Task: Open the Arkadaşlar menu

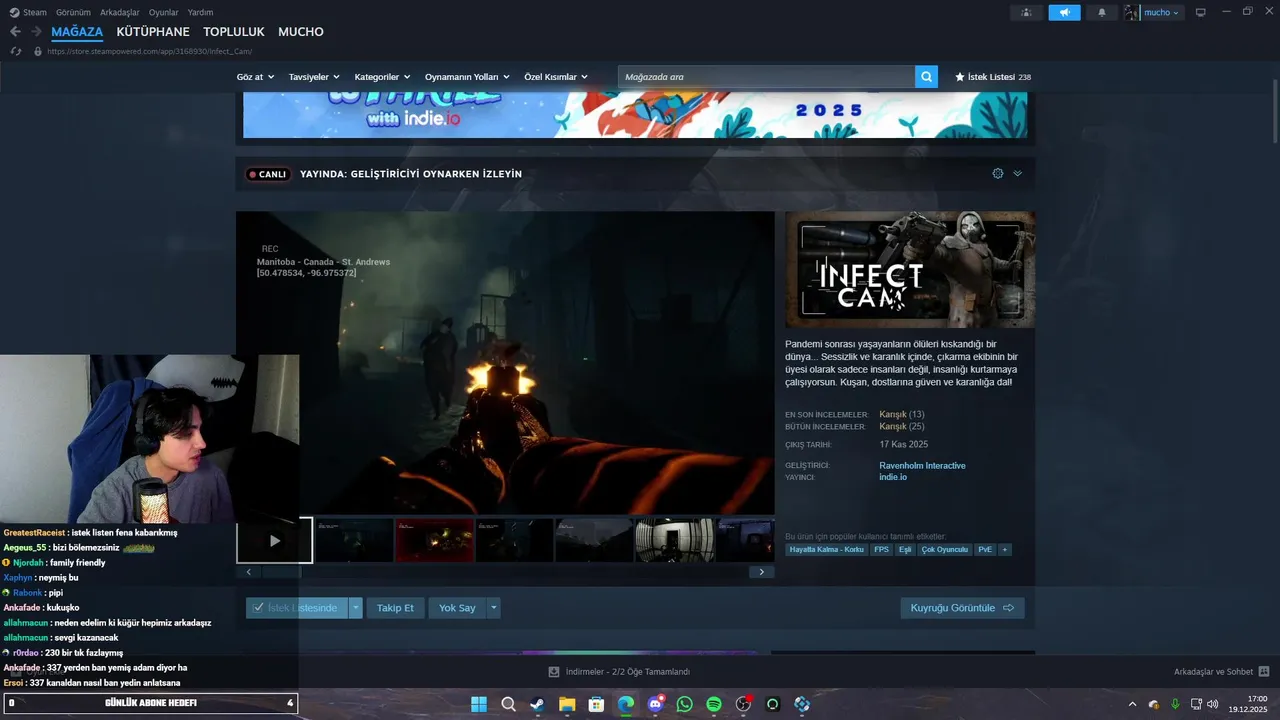Action: coord(120,12)
